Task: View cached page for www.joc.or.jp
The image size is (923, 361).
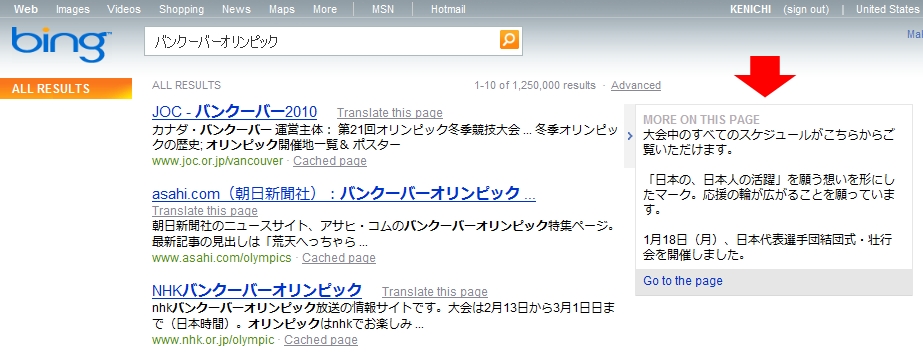Action: click(330, 161)
